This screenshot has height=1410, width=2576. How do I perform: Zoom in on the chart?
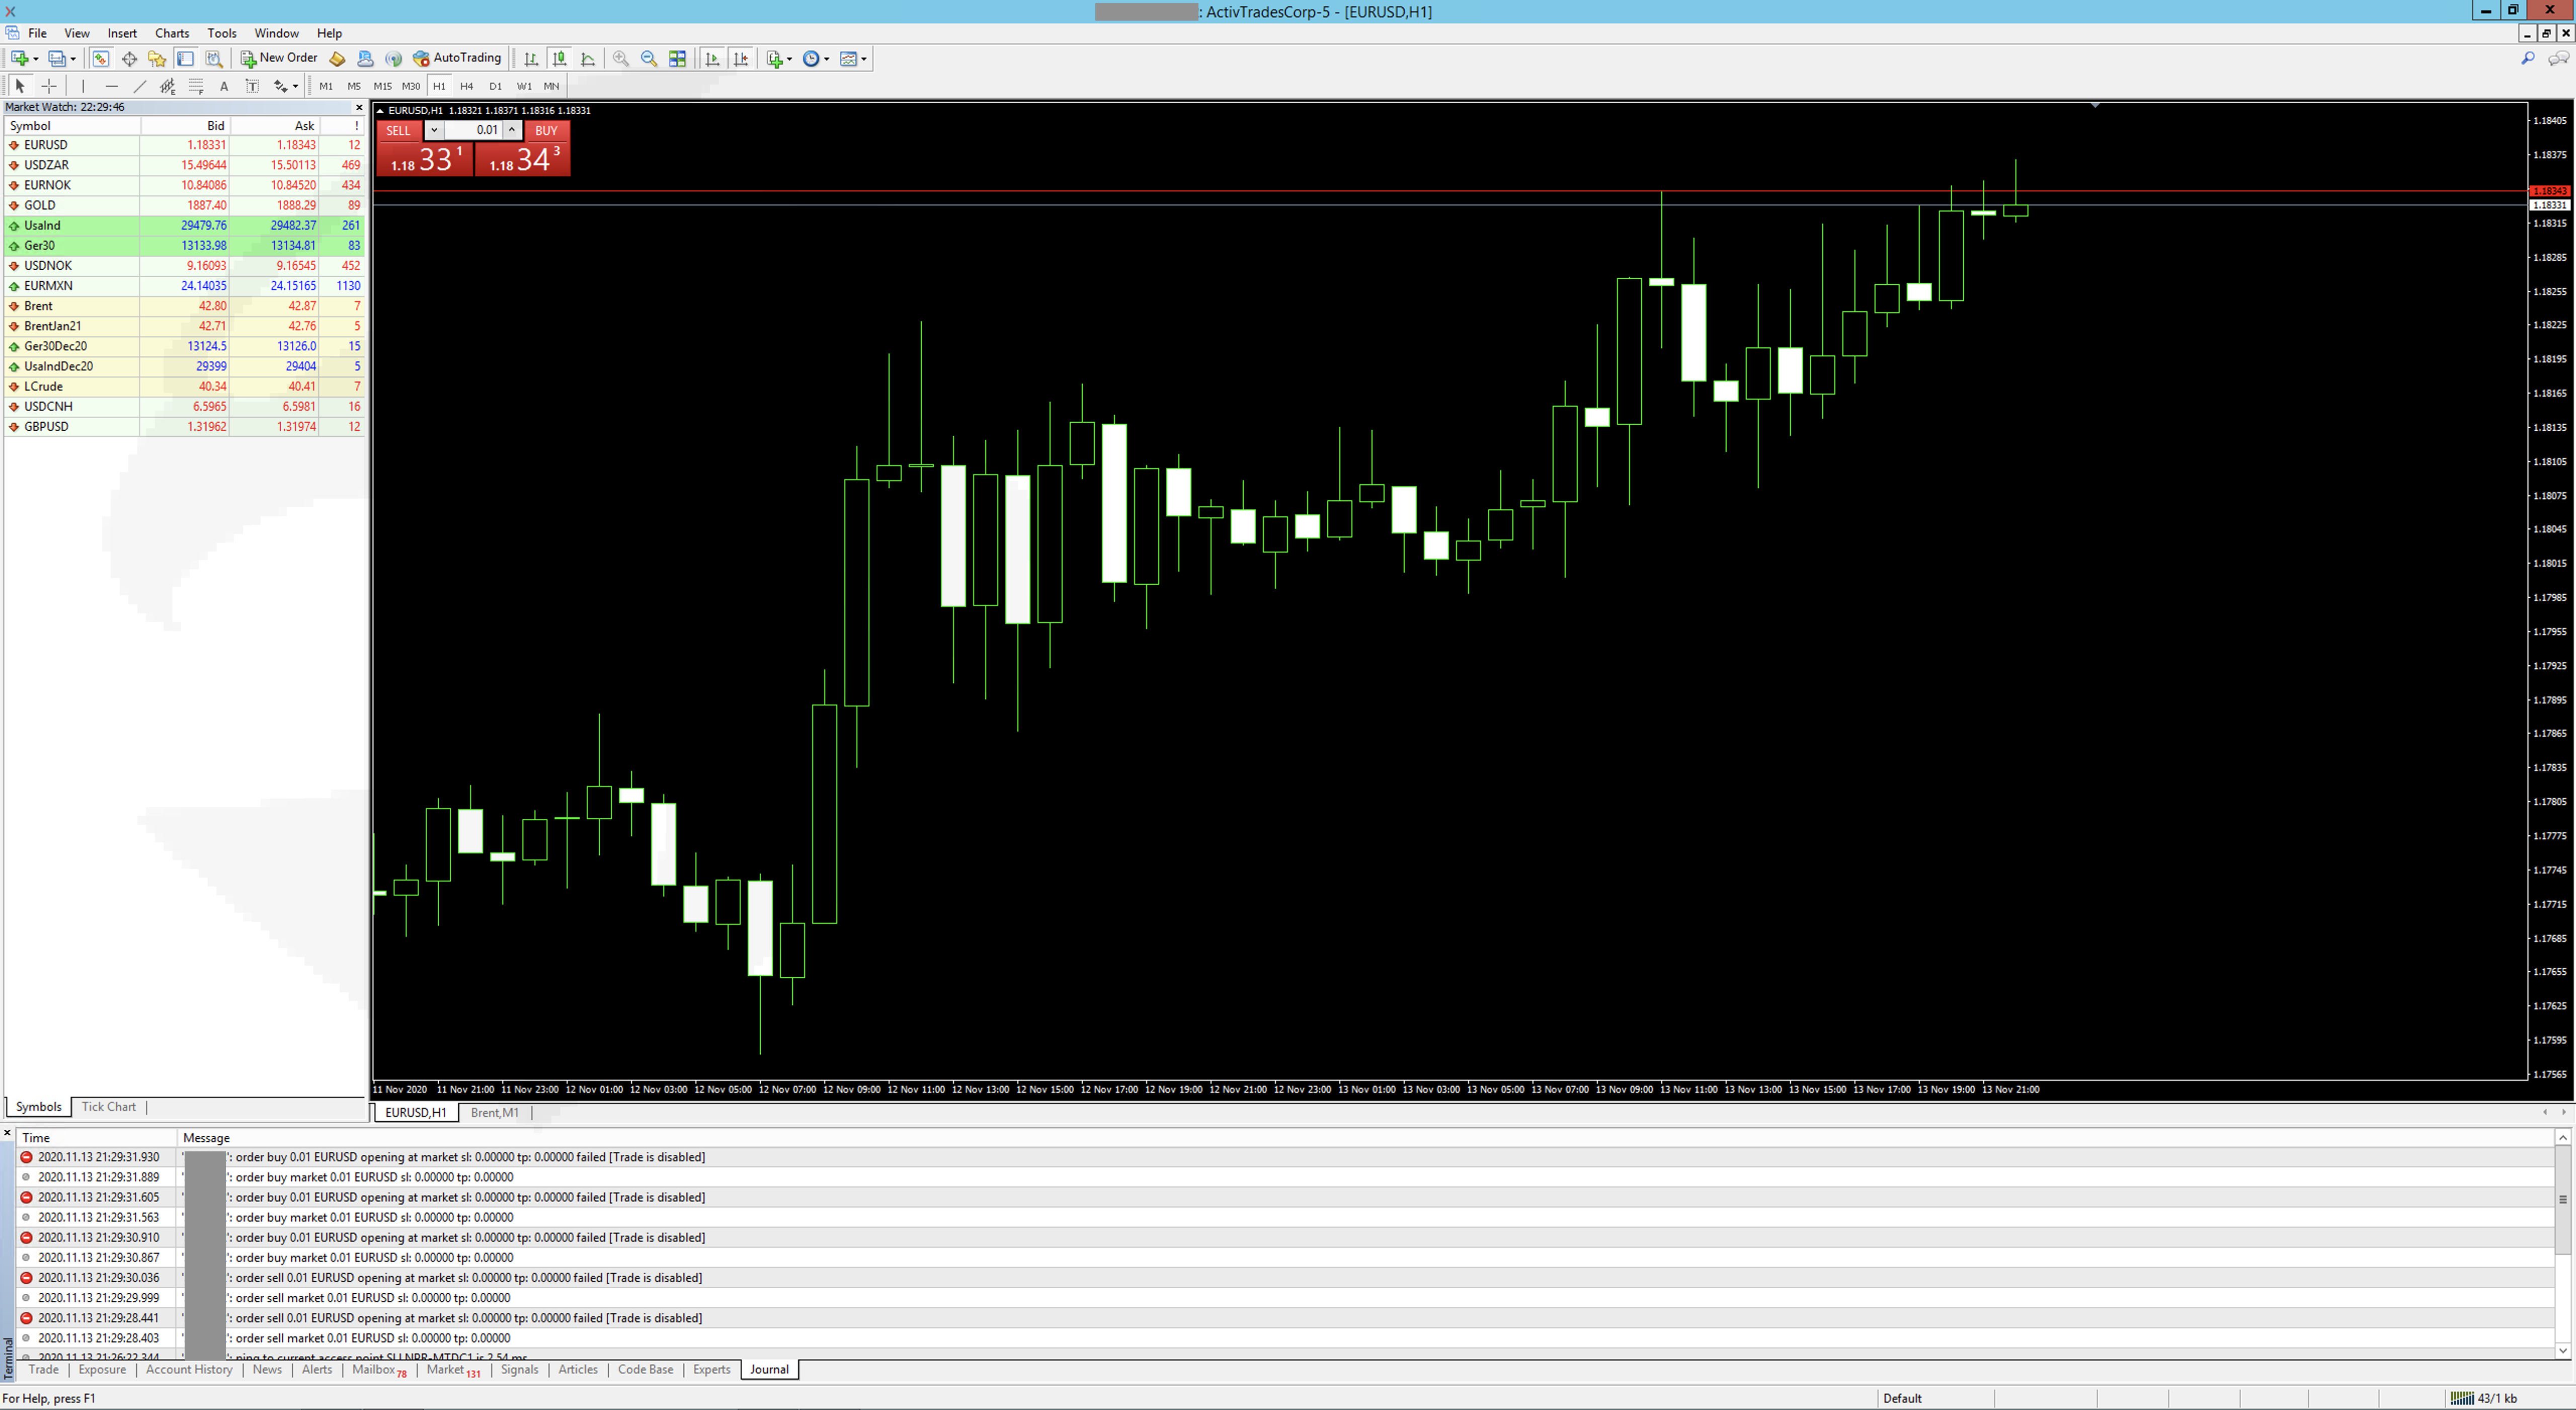point(621,59)
